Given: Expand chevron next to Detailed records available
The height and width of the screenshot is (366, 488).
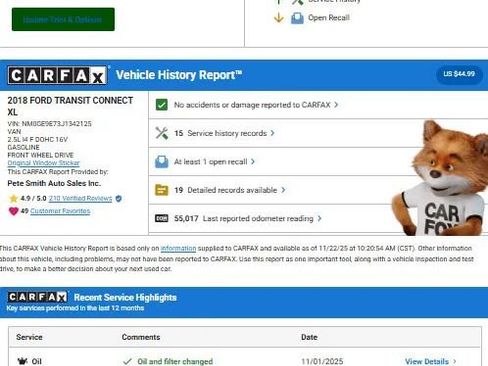Looking at the screenshot, I should [283, 190].
